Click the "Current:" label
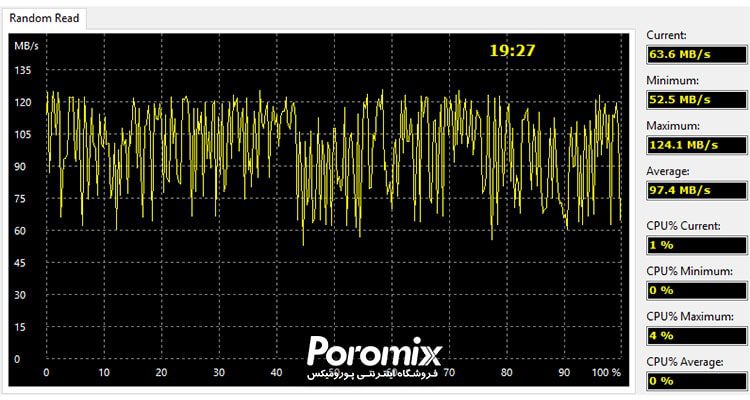The height and width of the screenshot is (400, 750). point(666,35)
